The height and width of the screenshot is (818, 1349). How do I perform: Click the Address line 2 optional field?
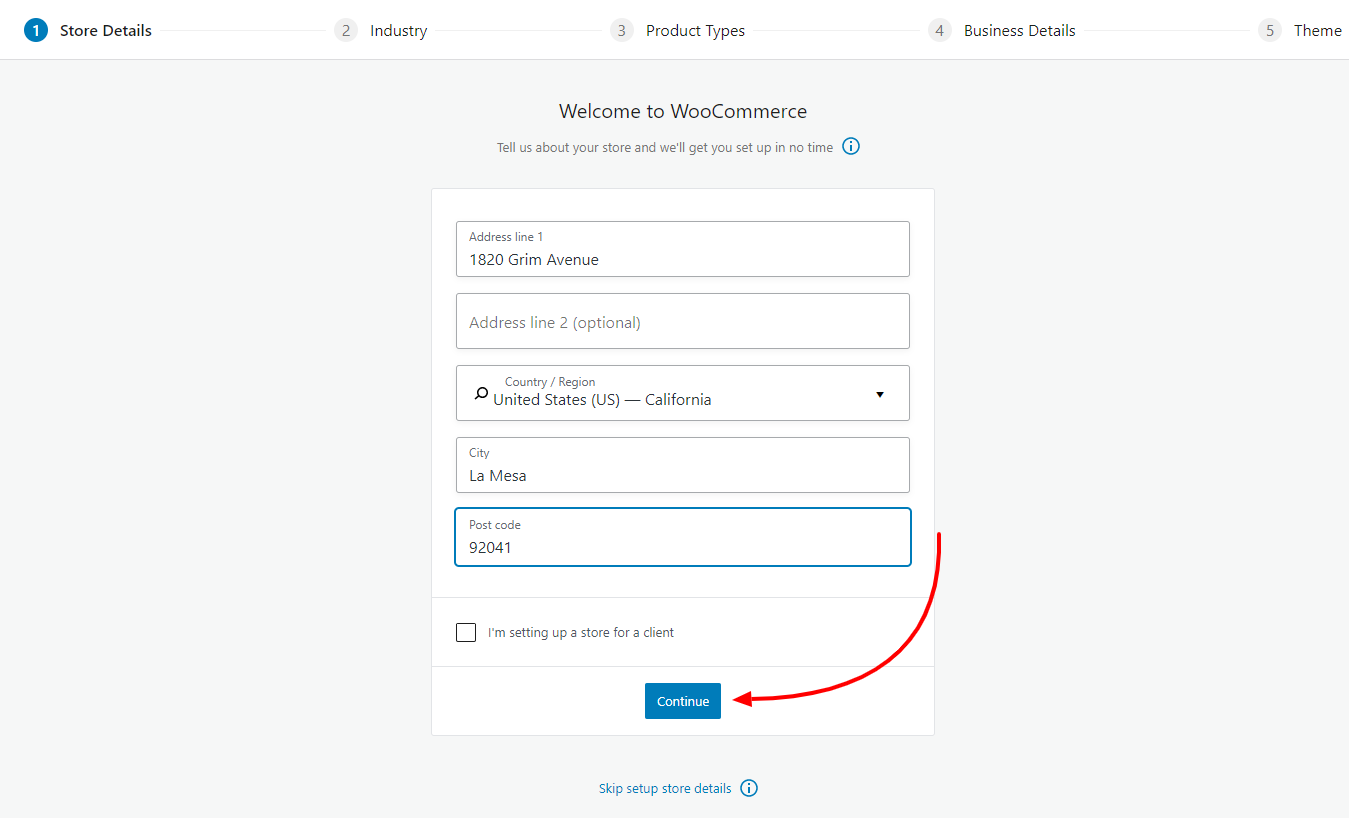[x=683, y=321]
